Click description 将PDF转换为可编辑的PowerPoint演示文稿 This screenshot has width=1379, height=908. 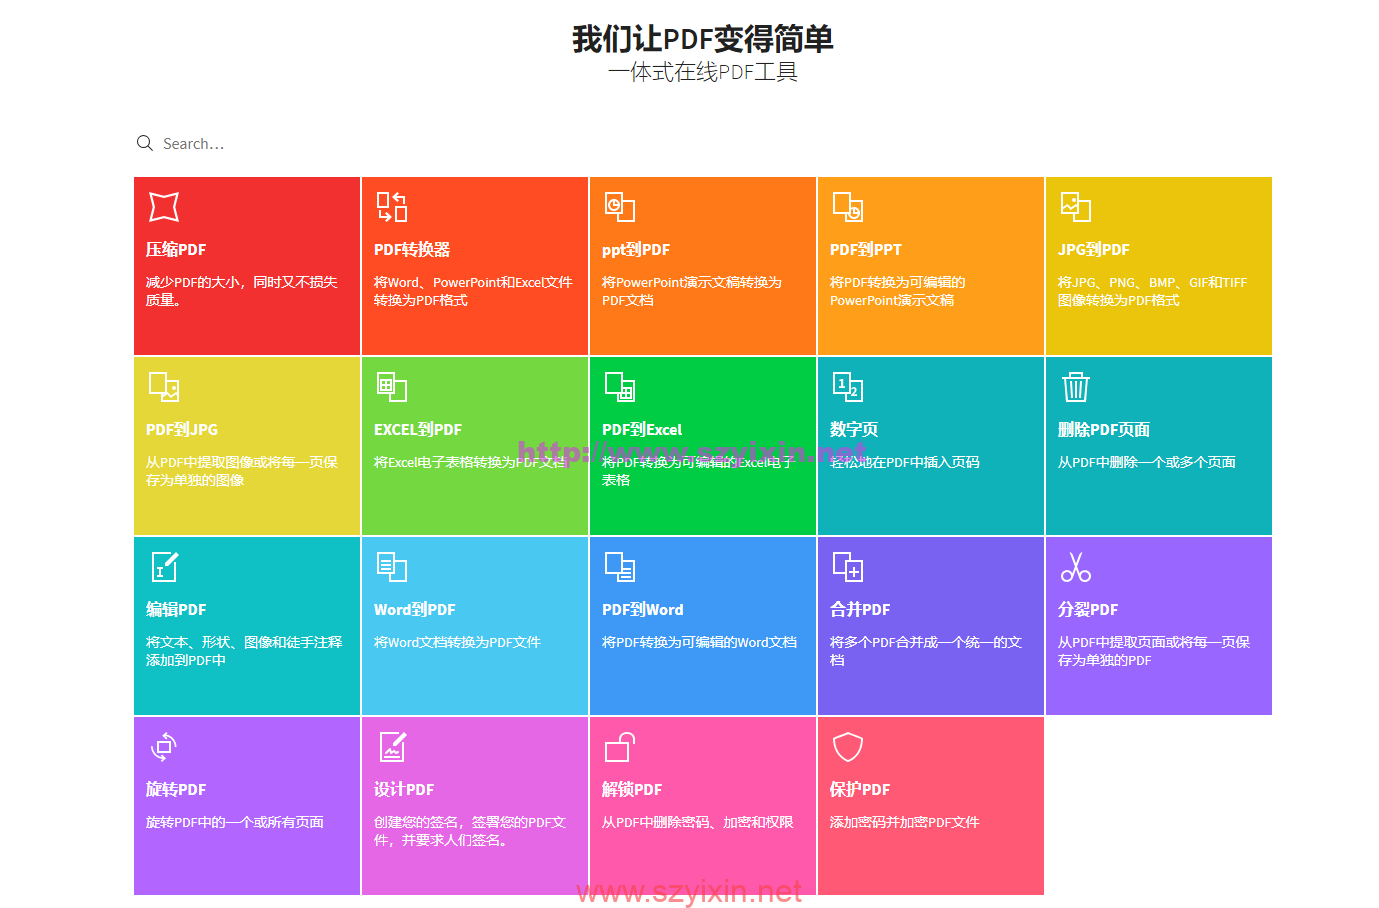pyautogui.click(x=898, y=291)
